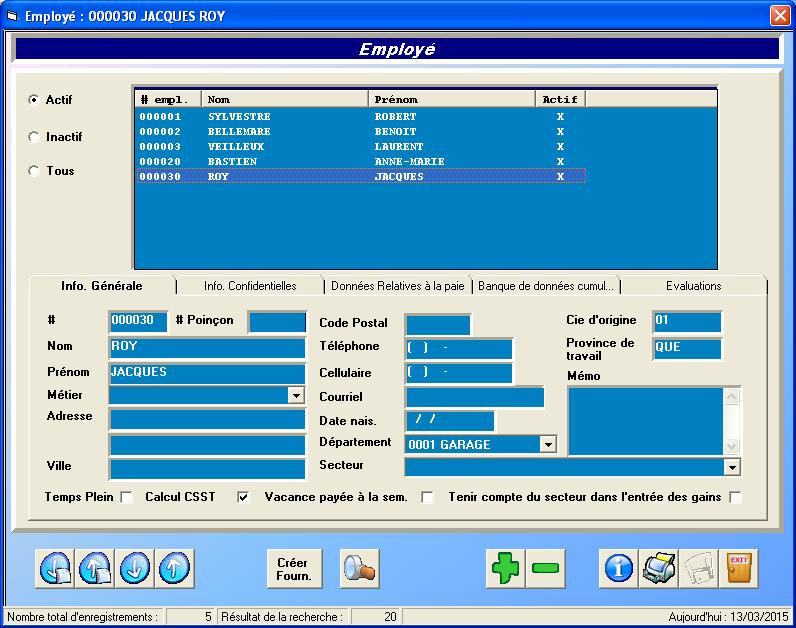Click the printer icon

[659, 568]
